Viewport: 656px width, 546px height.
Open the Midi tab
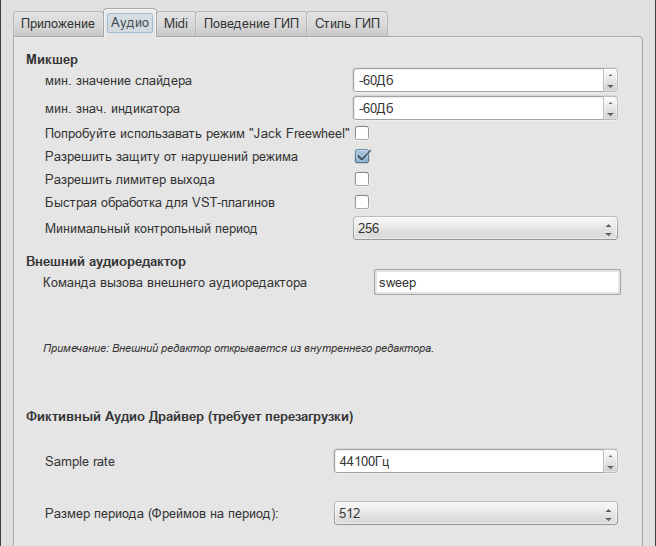point(176,23)
